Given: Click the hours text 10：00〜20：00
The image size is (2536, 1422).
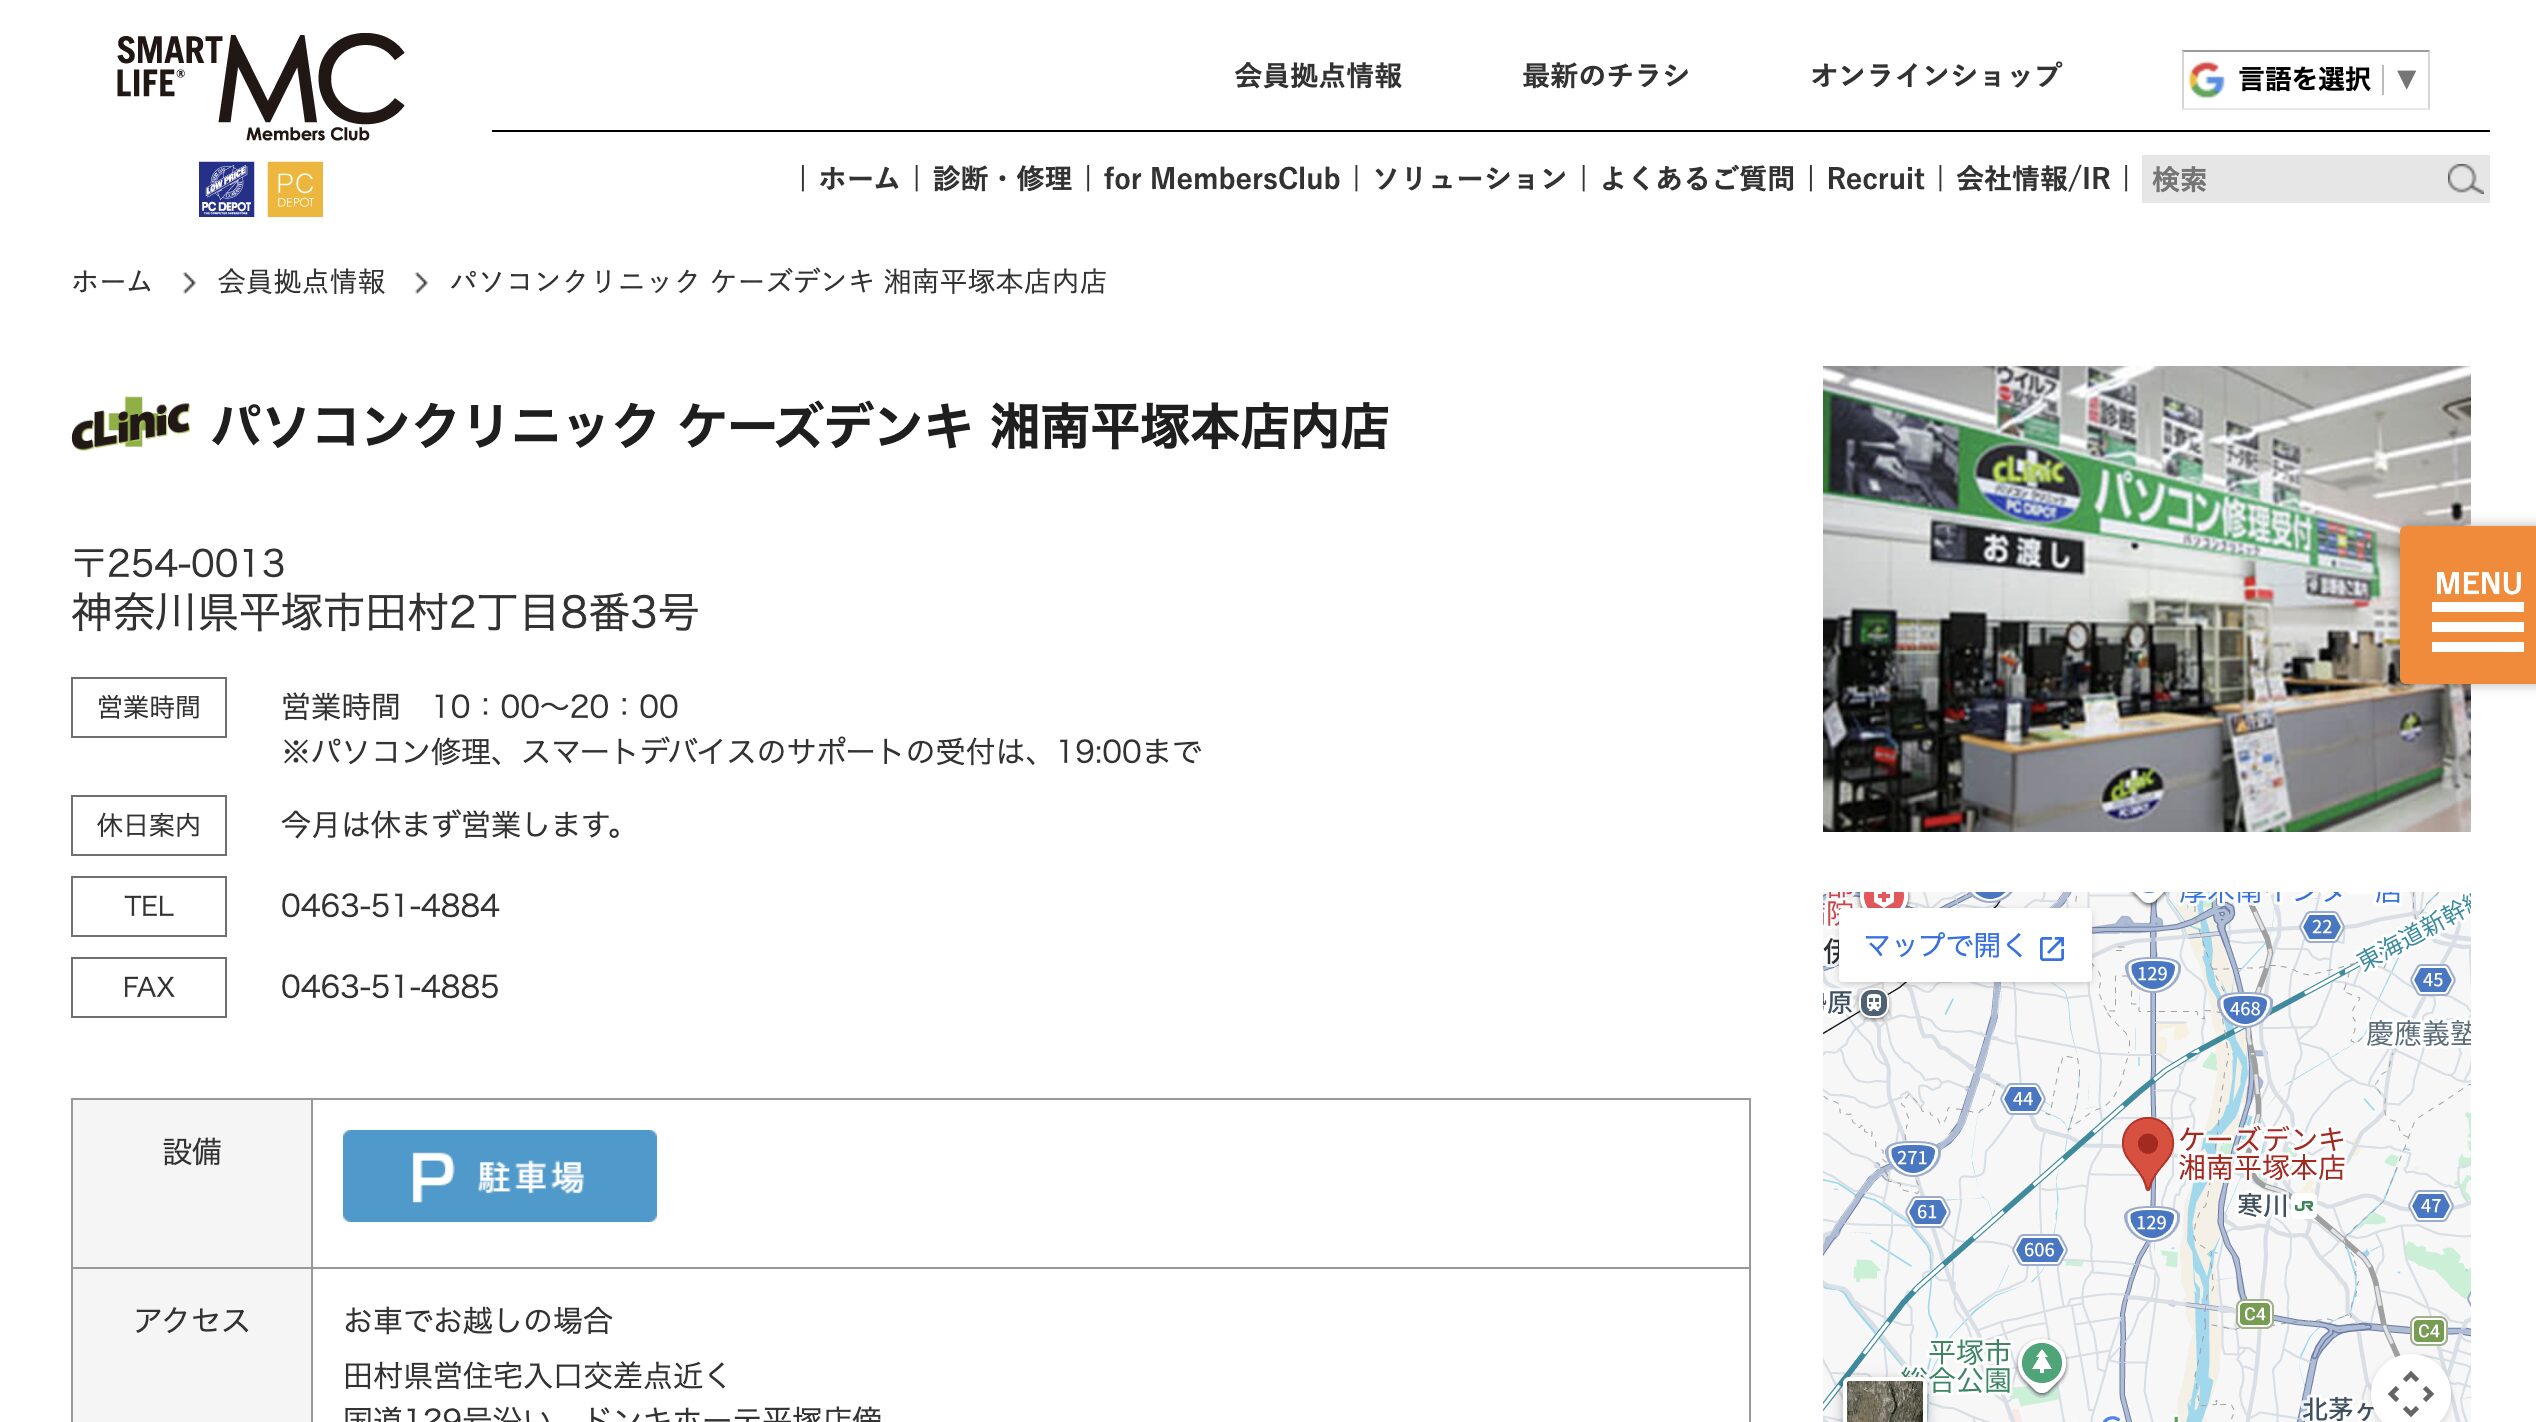Looking at the screenshot, I should point(555,707).
